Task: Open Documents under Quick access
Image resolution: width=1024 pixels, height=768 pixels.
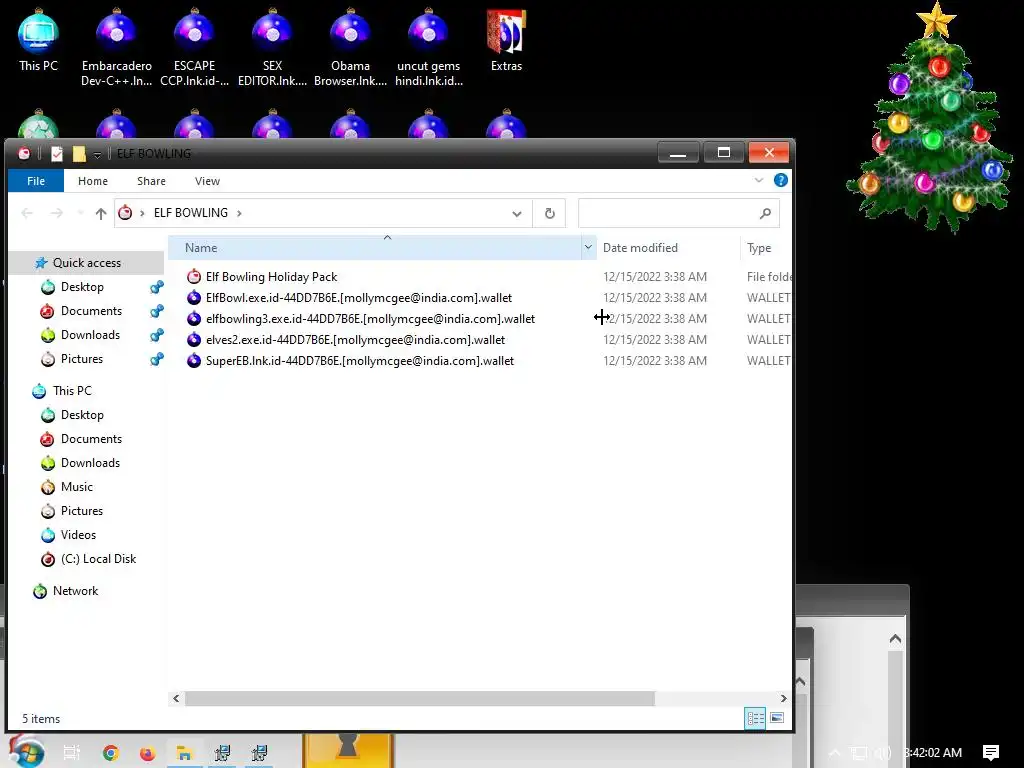Action: (91, 311)
